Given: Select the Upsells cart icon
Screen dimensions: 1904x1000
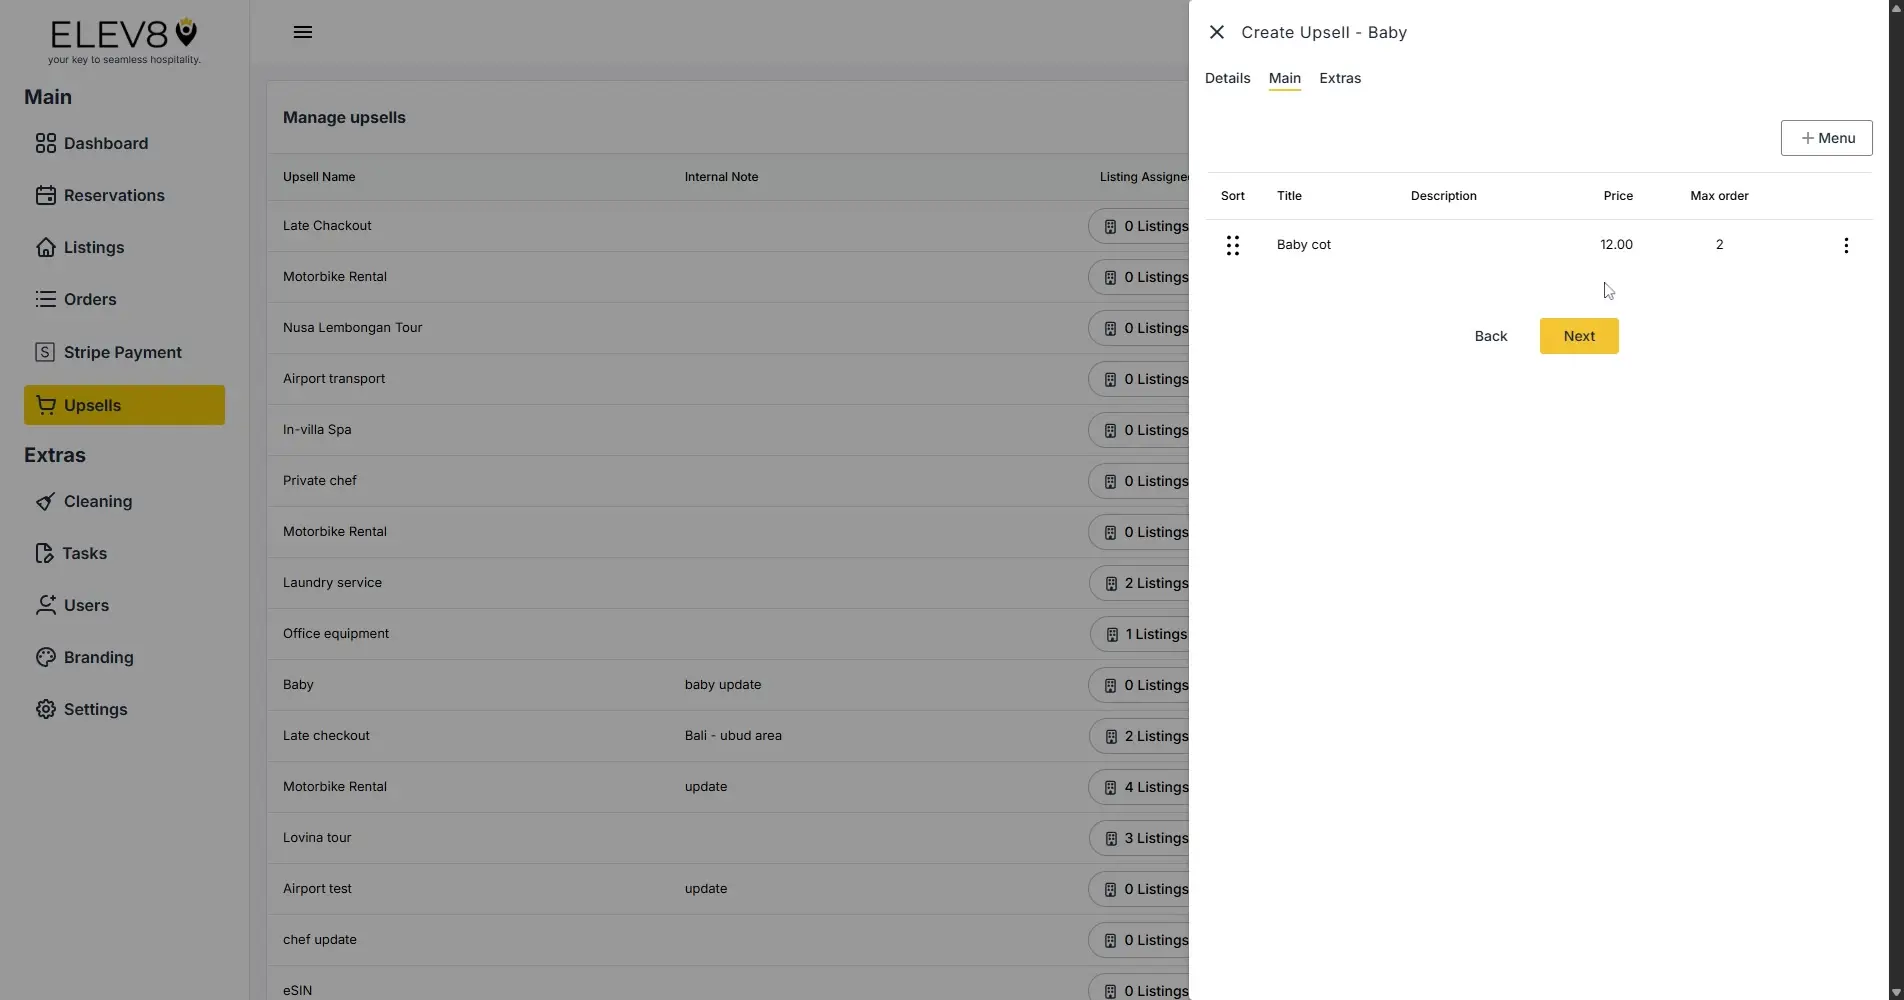Looking at the screenshot, I should coord(46,404).
